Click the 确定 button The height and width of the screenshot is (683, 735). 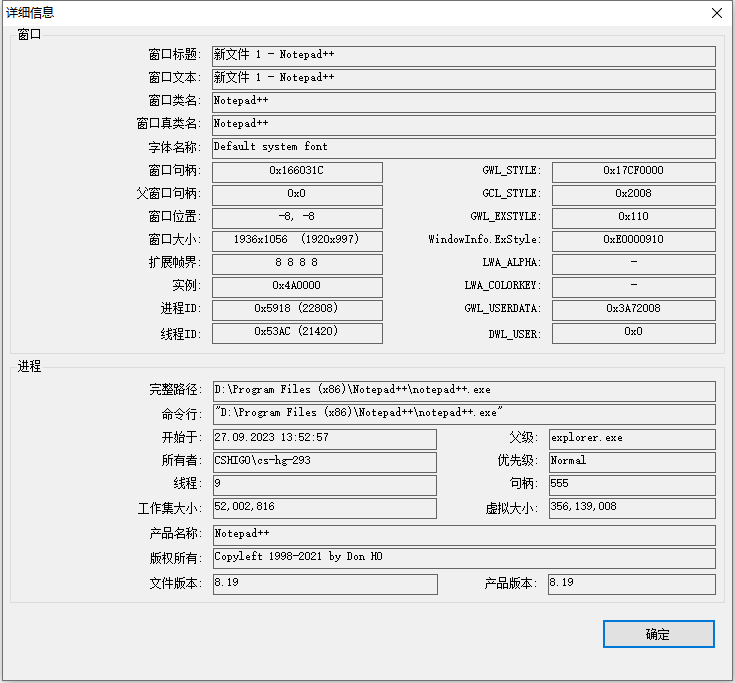coord(659,634)
